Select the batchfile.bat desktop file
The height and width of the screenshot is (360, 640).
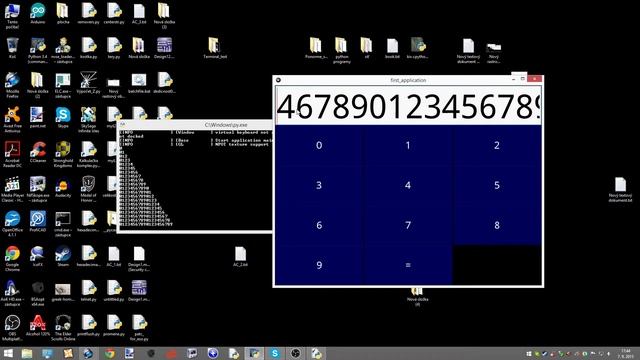click(139, 83)
